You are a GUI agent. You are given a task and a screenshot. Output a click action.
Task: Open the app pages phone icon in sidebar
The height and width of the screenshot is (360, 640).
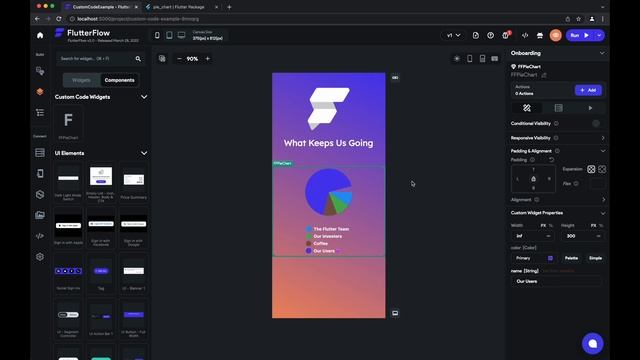pyautogui.click(x=40, y=173)
